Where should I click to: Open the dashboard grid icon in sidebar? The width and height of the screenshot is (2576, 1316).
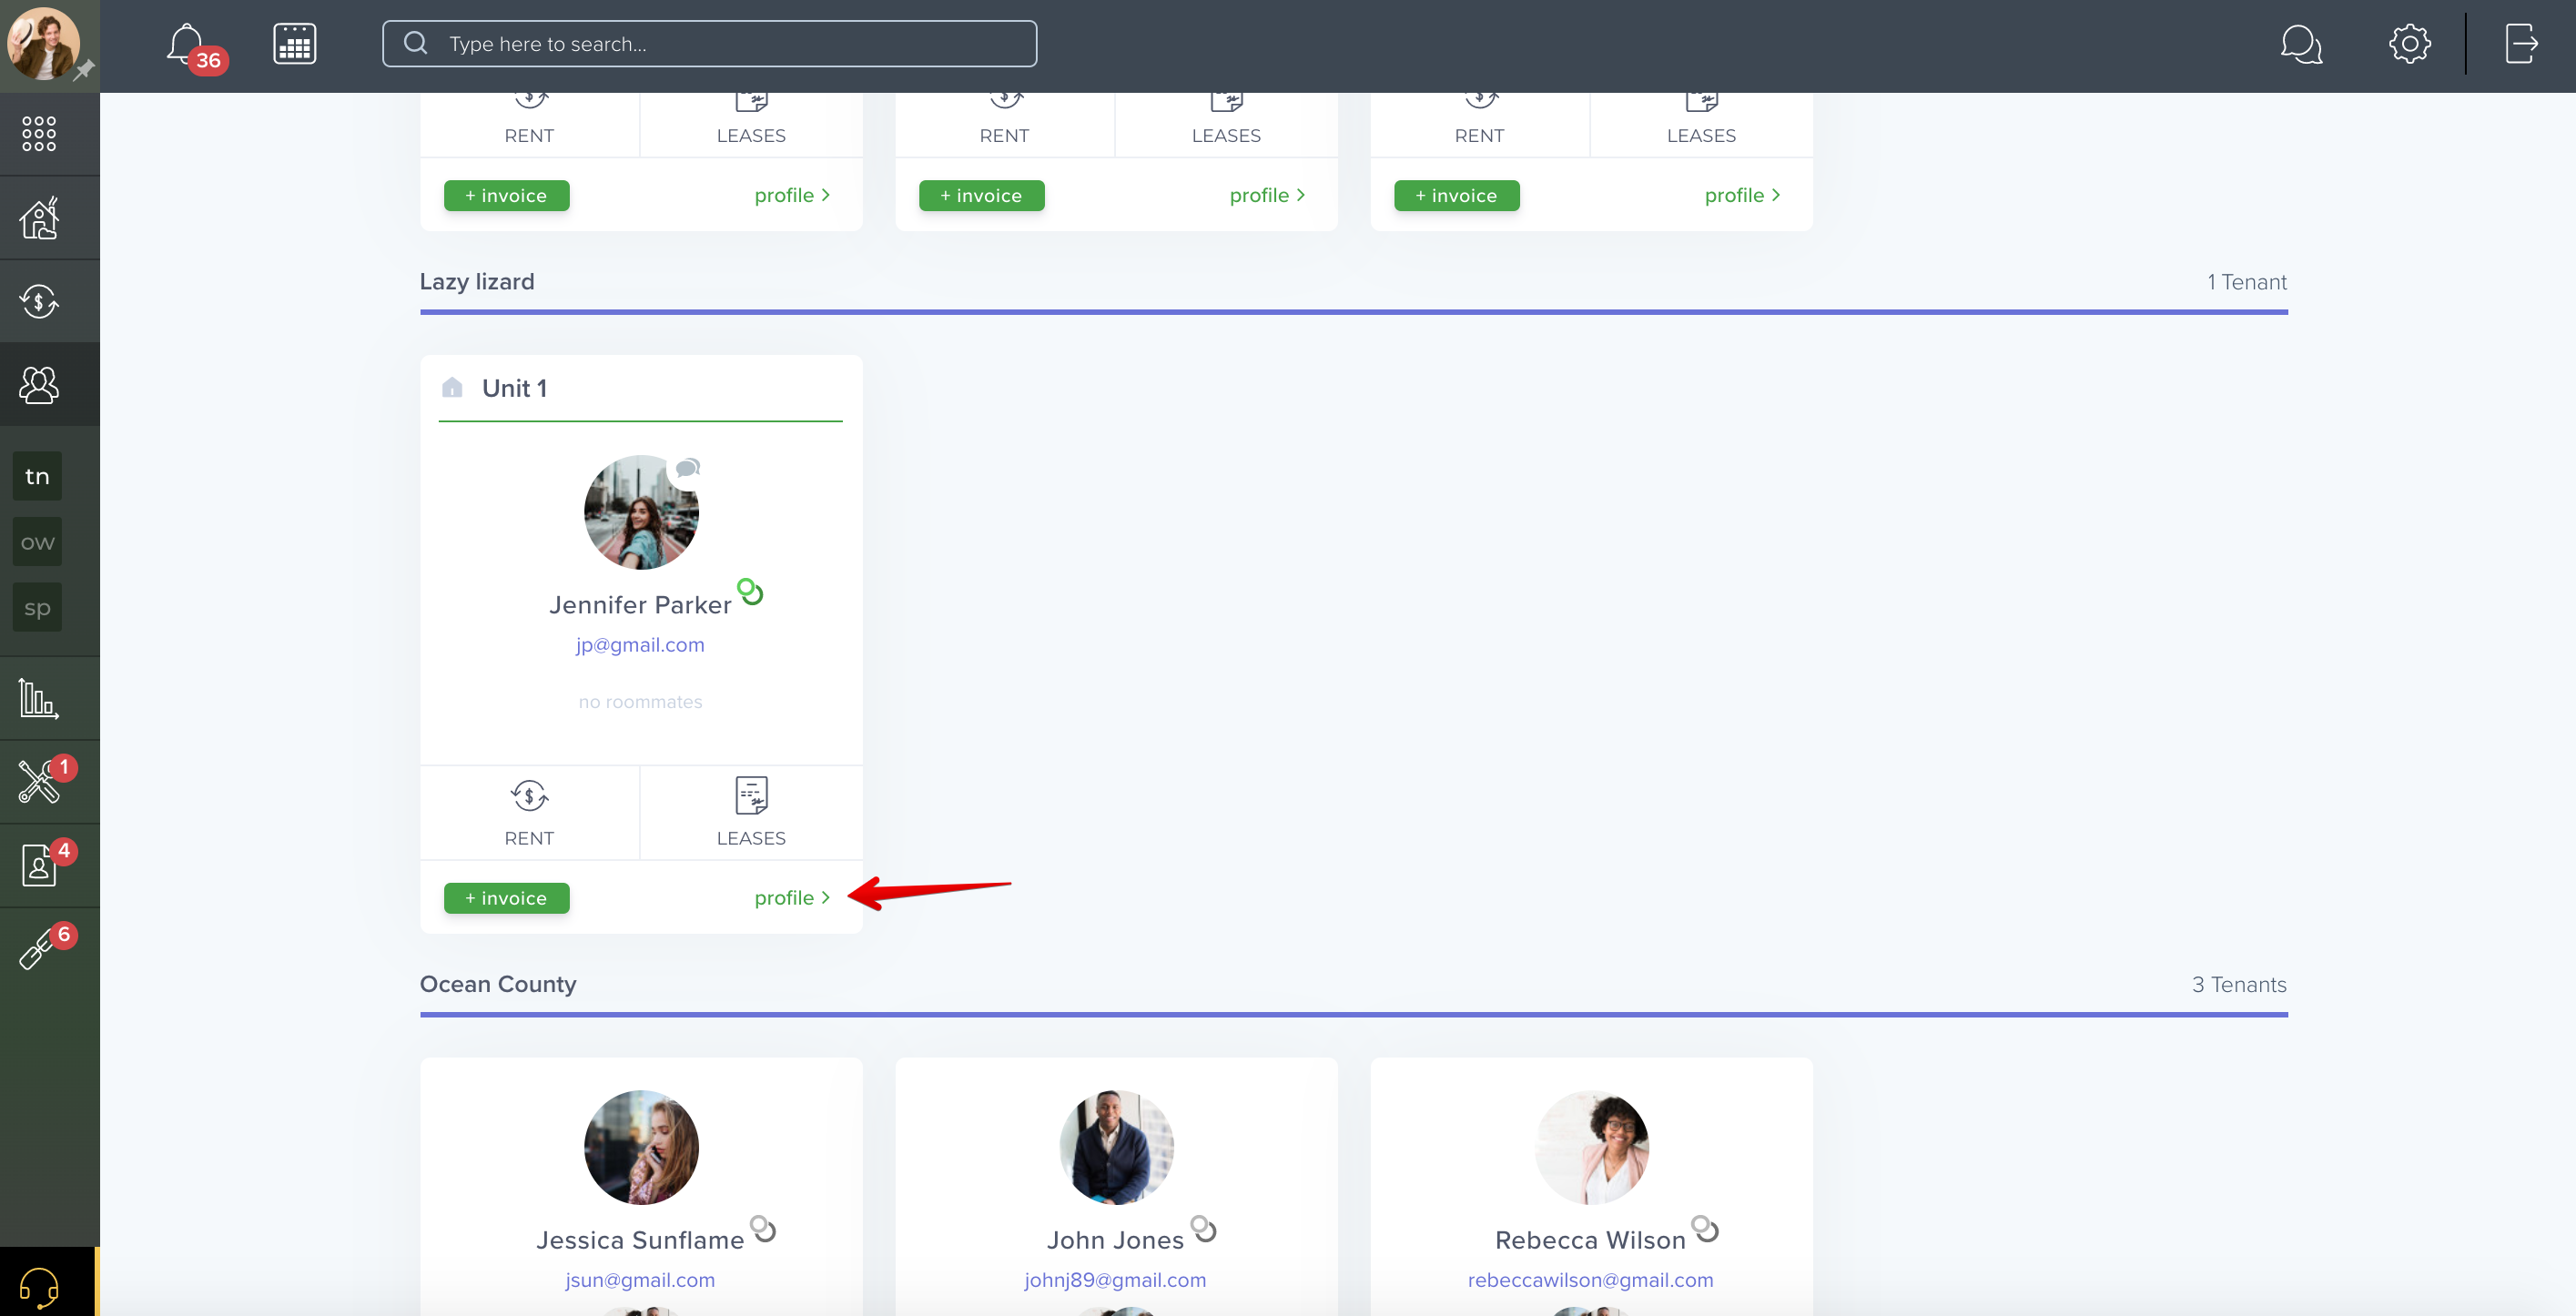click(x=39, y=133)
